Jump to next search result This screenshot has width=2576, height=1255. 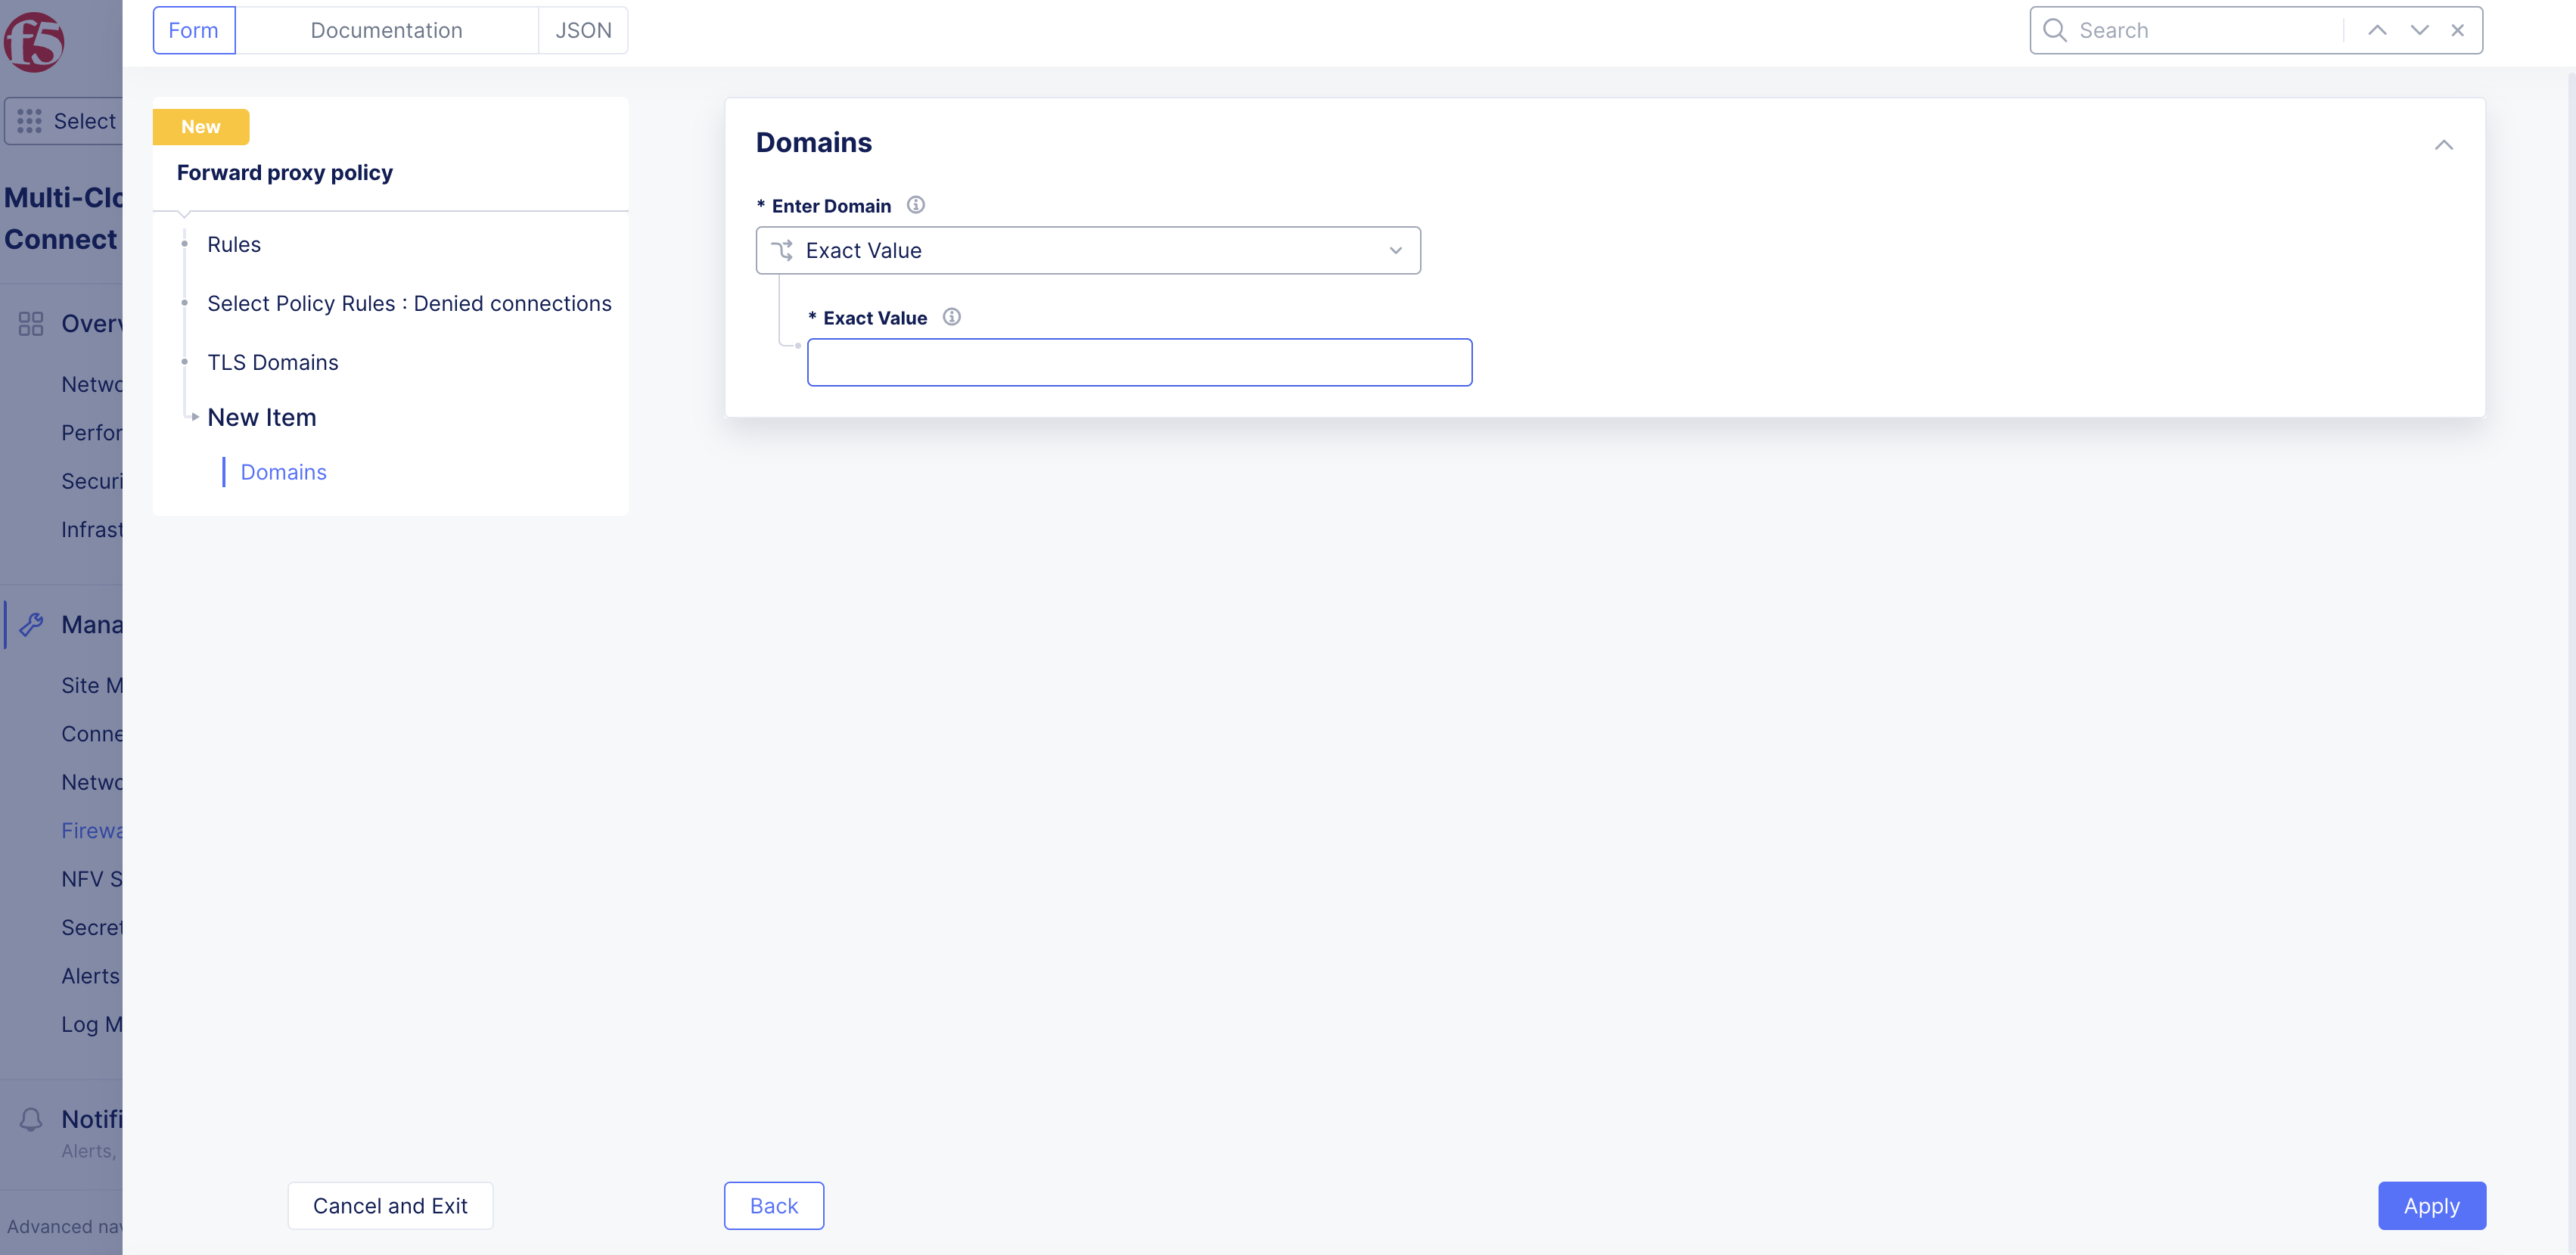click(2419, 30)
